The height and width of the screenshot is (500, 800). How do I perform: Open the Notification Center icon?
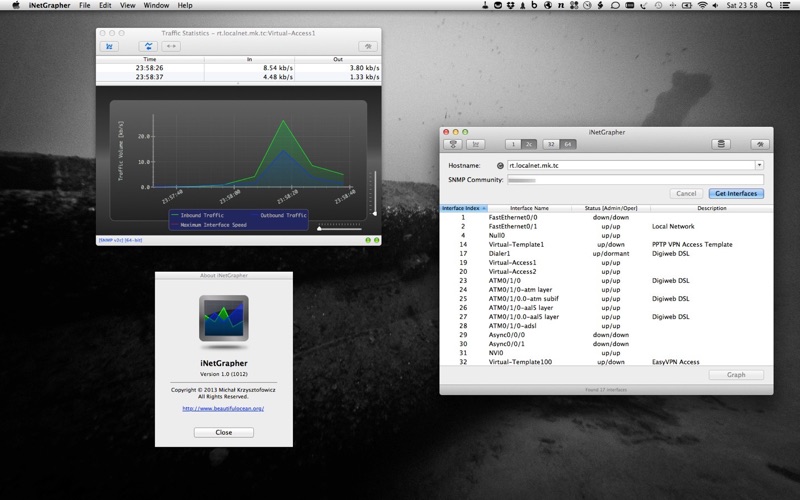[x=785, y=5]
